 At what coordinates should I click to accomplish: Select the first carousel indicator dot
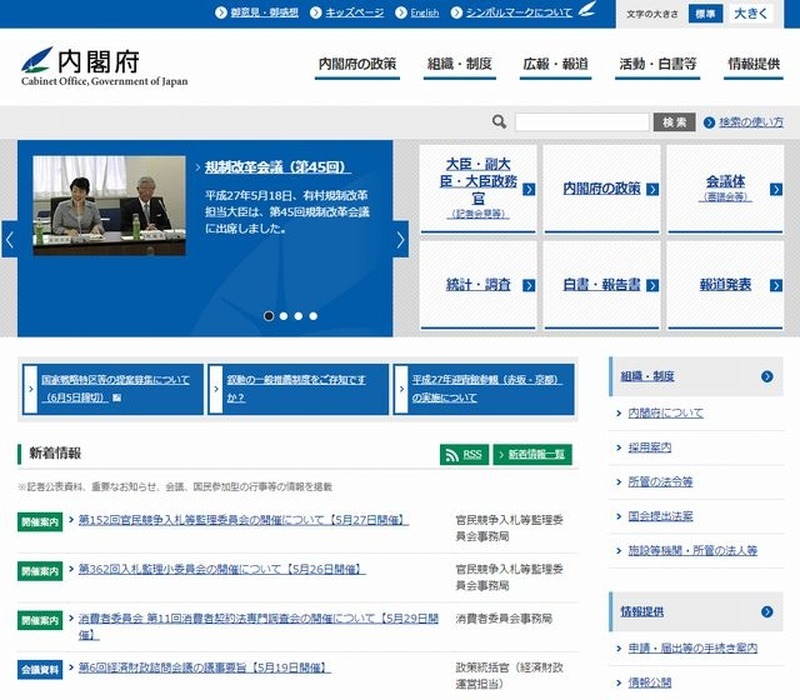(x=269, y=316)
